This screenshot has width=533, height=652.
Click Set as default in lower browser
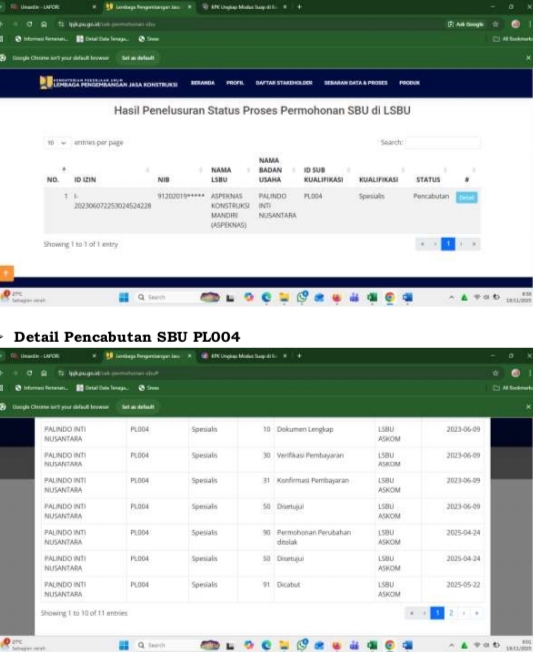[138, 407]
